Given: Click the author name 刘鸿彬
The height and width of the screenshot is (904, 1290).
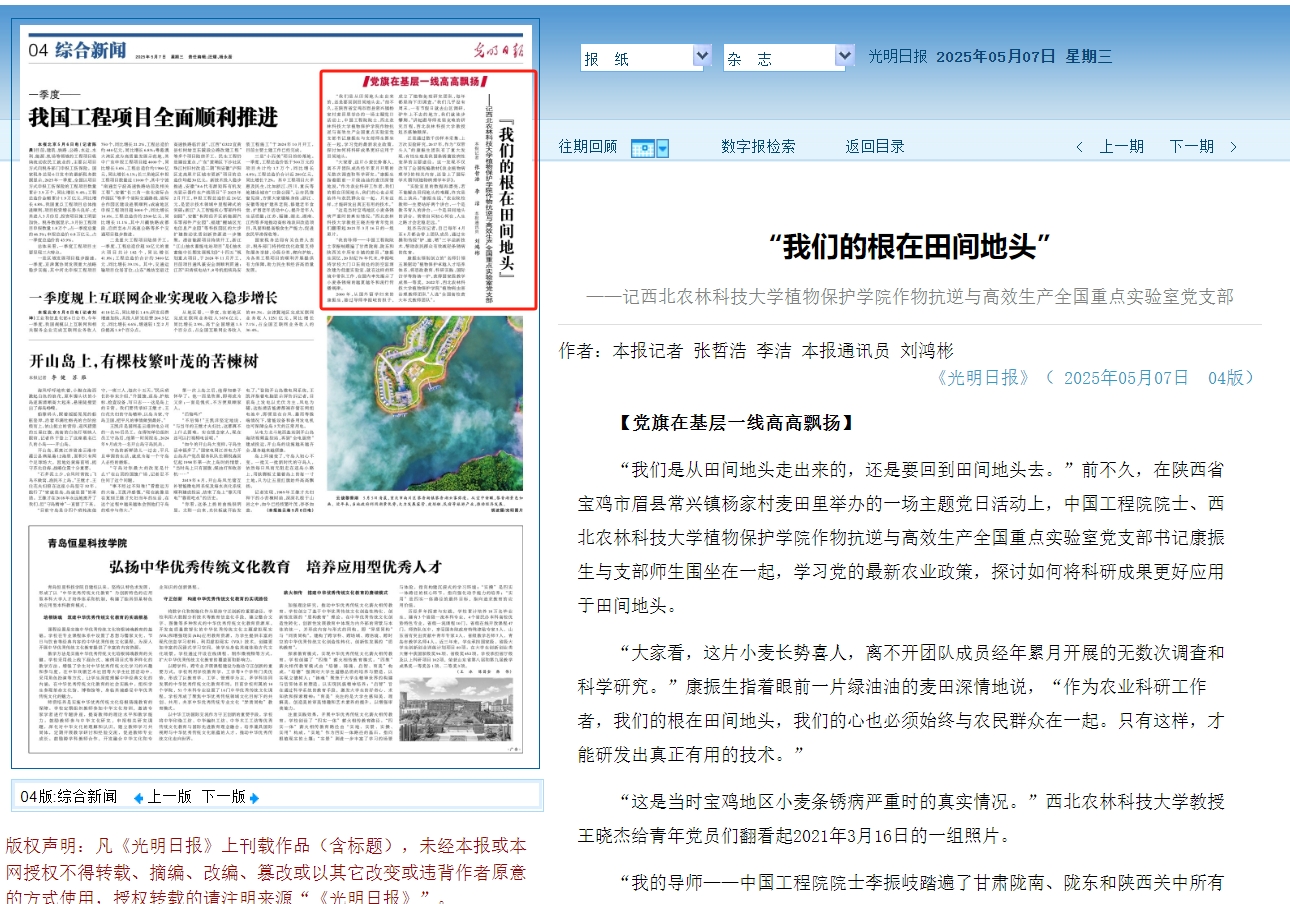Looking at the screenshot, I should 927,351.
